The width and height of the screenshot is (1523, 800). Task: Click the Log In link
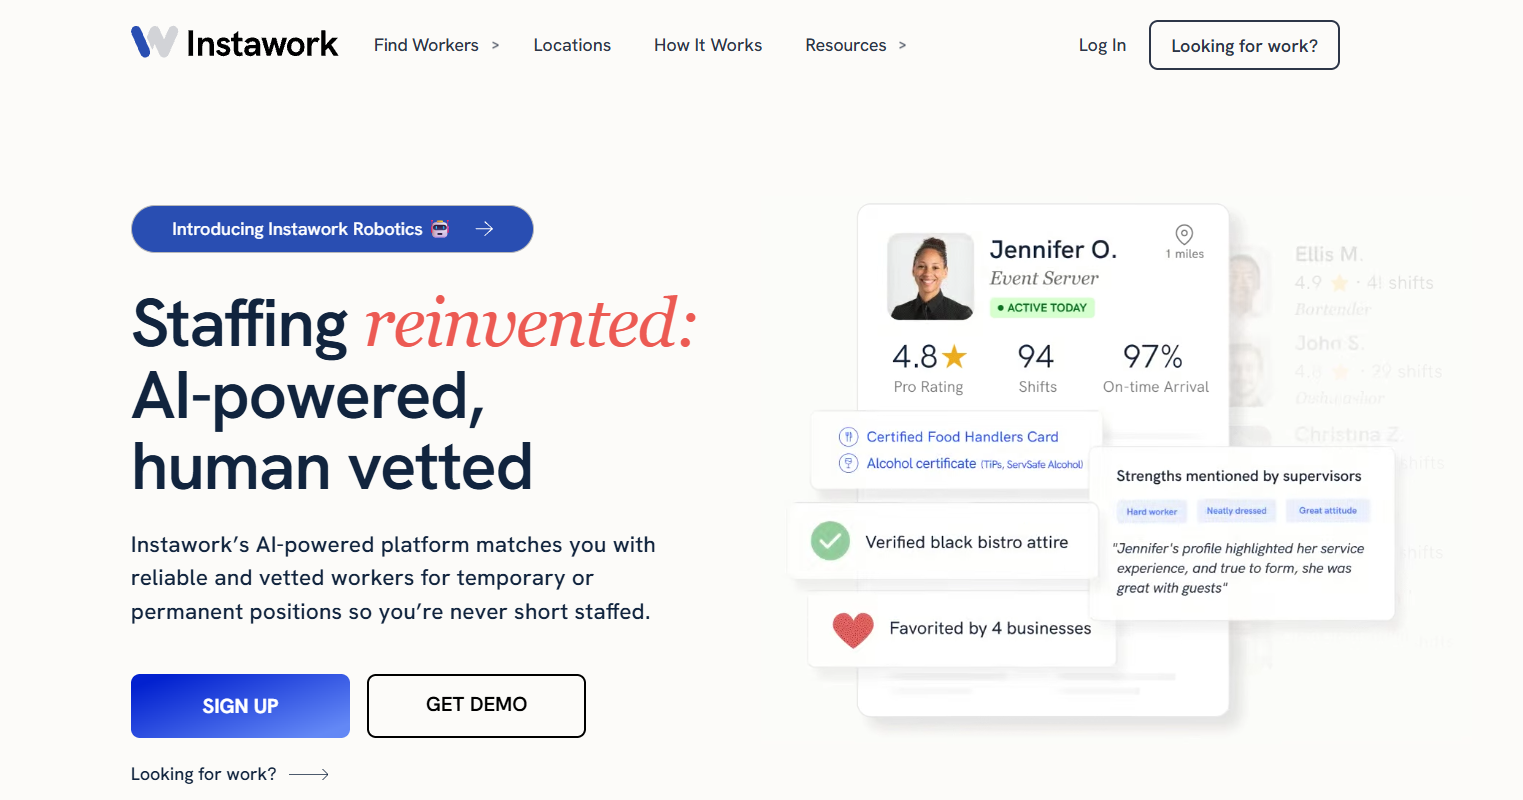click(x=1102, y=45)
